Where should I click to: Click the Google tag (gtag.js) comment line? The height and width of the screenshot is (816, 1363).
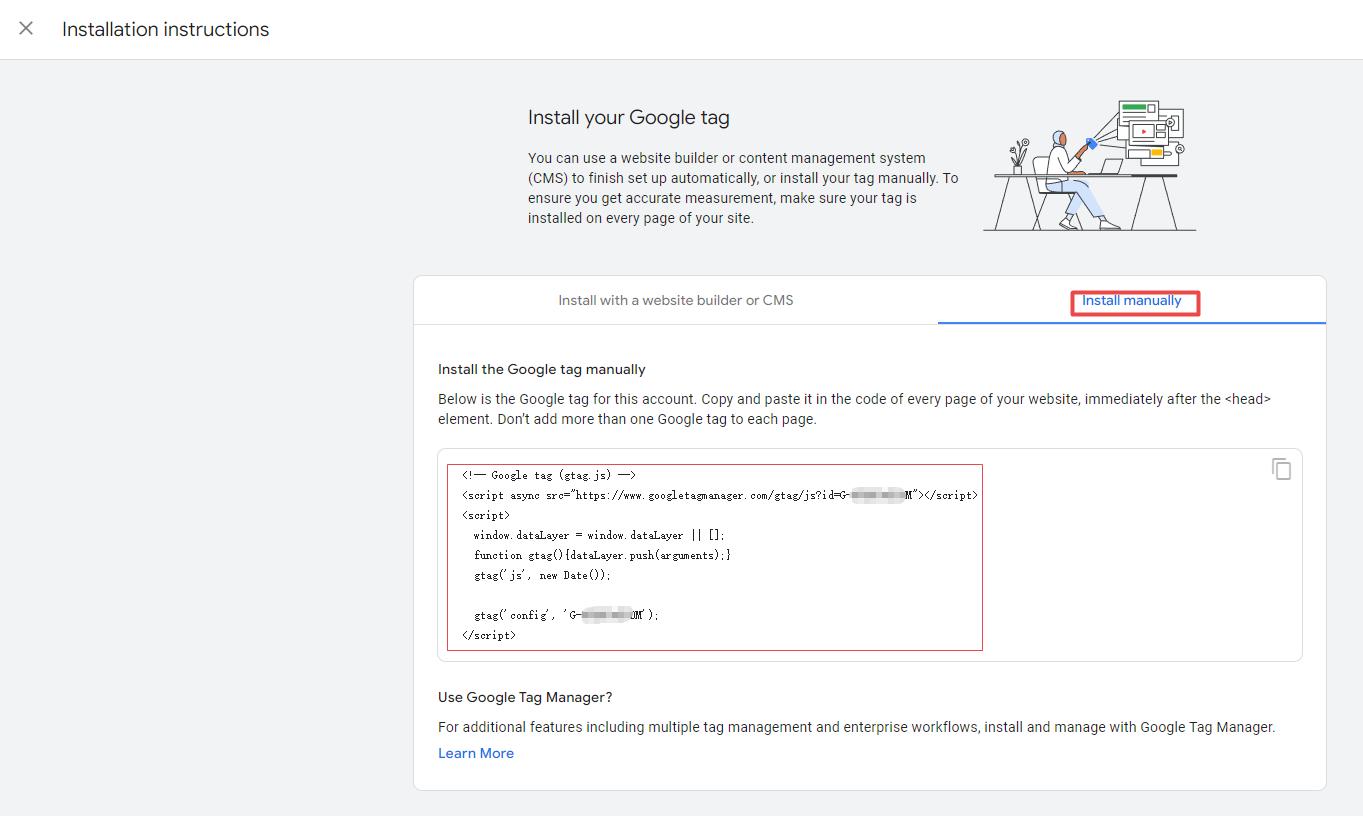(549, 475)
